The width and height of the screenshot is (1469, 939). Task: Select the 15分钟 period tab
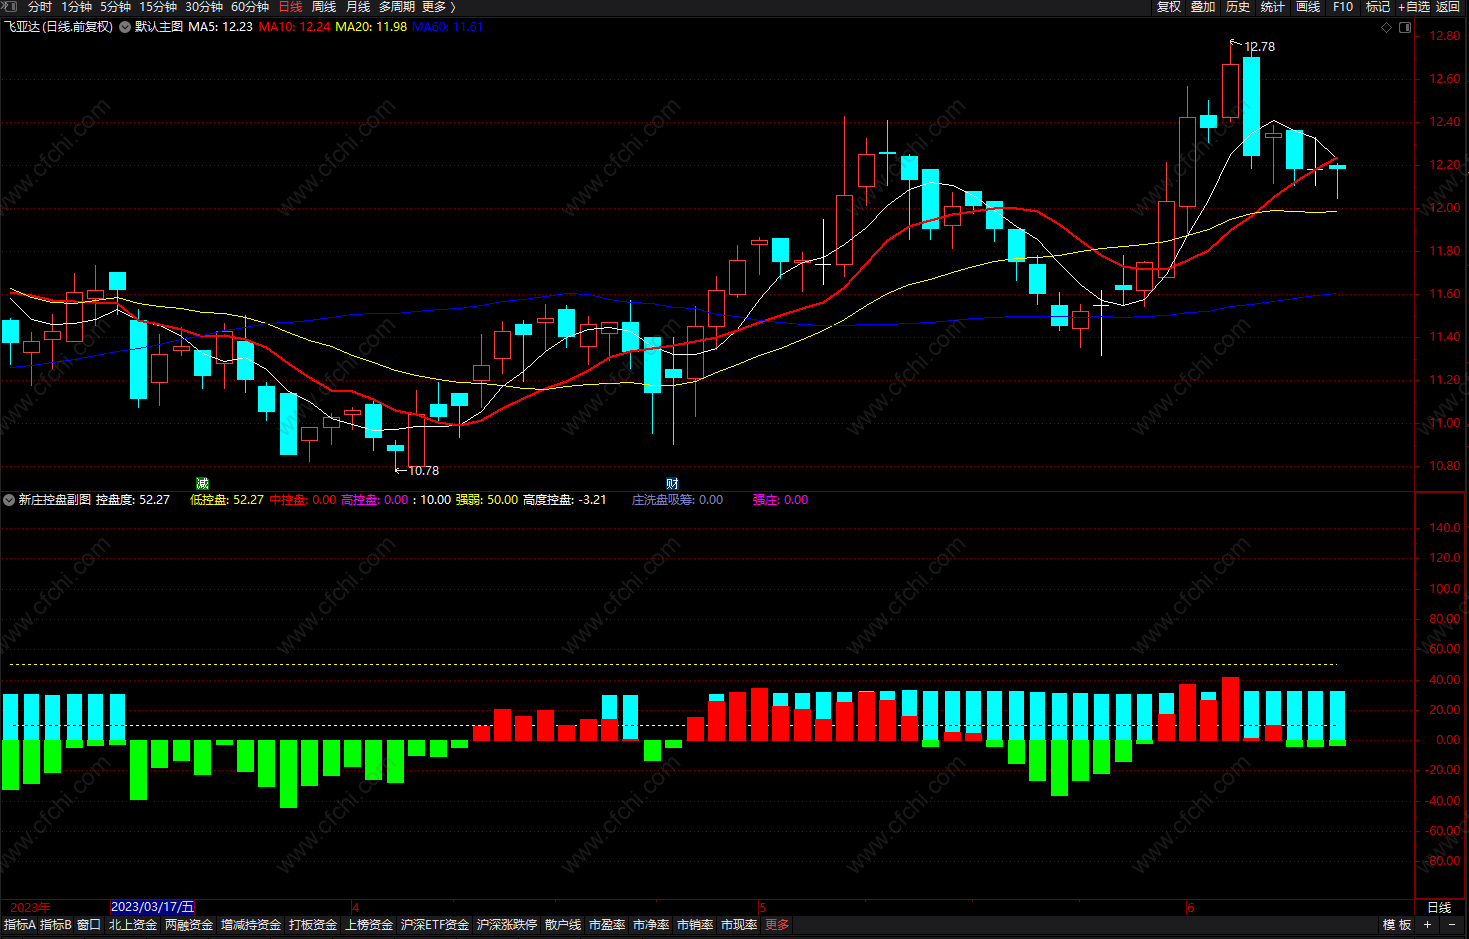[158, 7]
